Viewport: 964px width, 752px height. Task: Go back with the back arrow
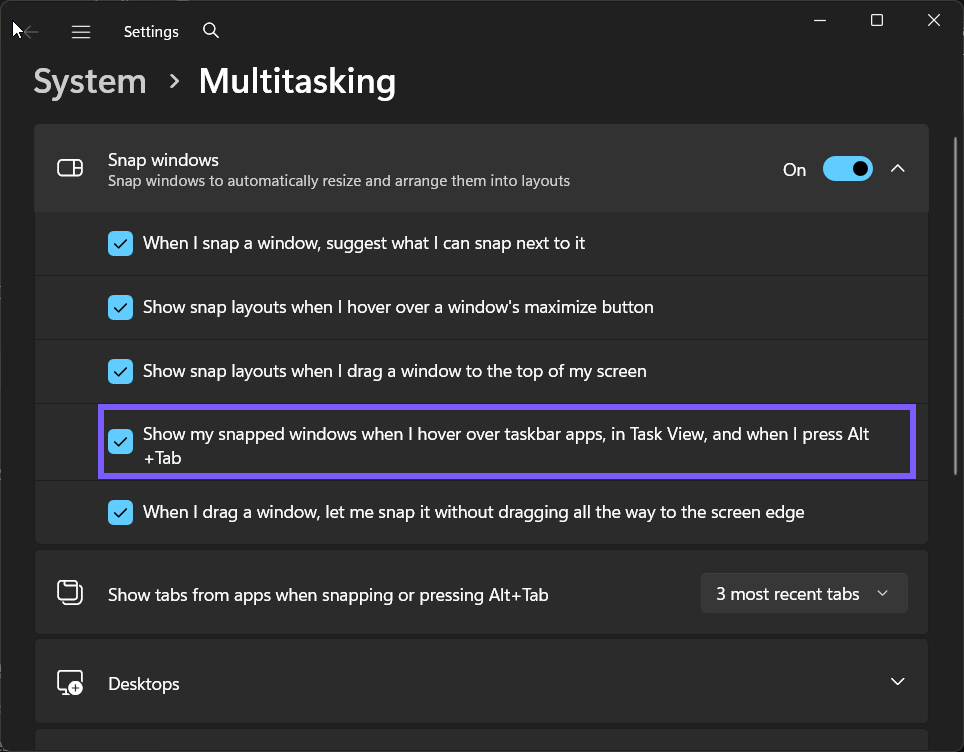coord(30,31)
